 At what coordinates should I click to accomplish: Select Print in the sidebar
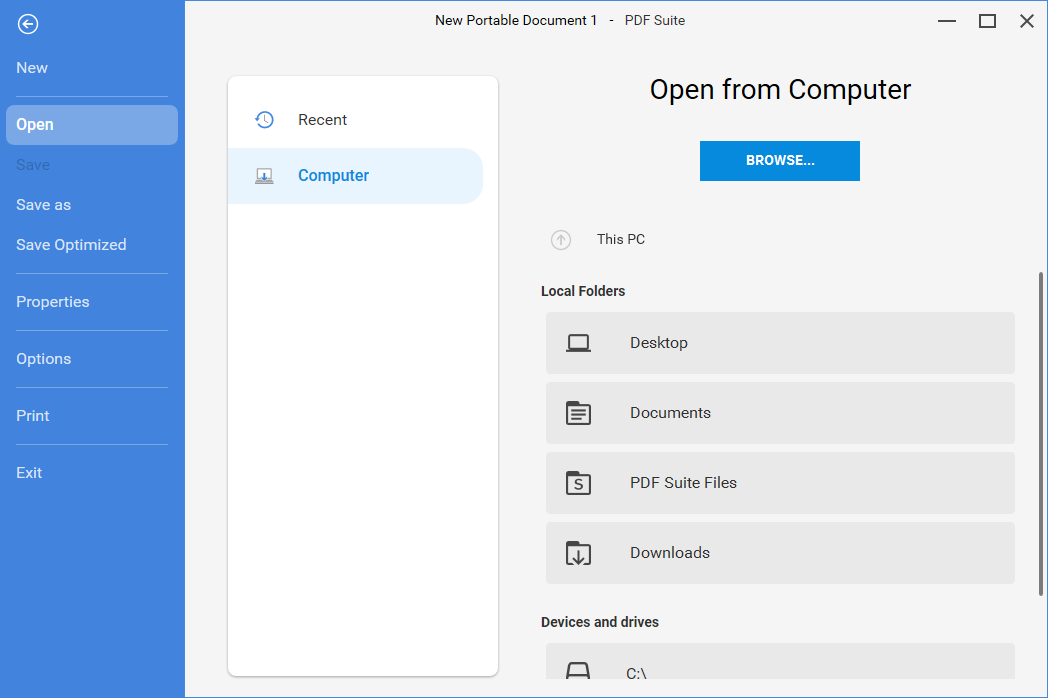pos(33,416)
